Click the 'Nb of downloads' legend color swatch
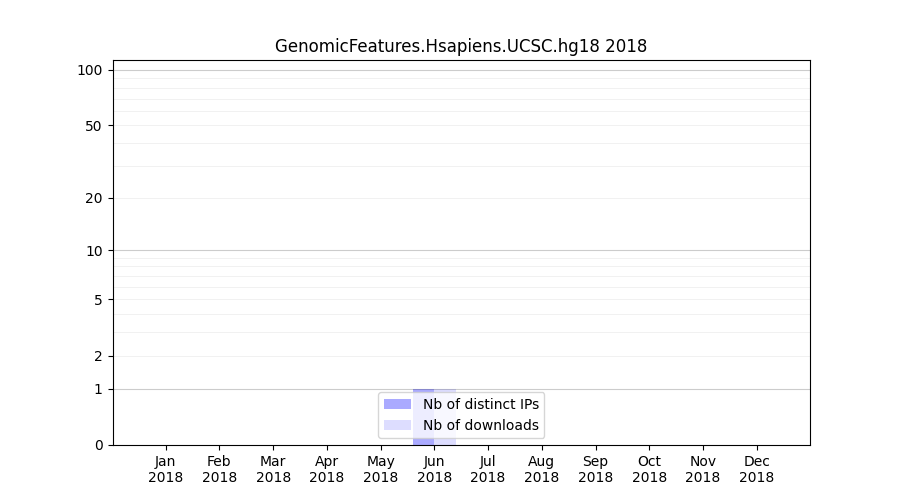The image size is (900, 500). (397, 425)
